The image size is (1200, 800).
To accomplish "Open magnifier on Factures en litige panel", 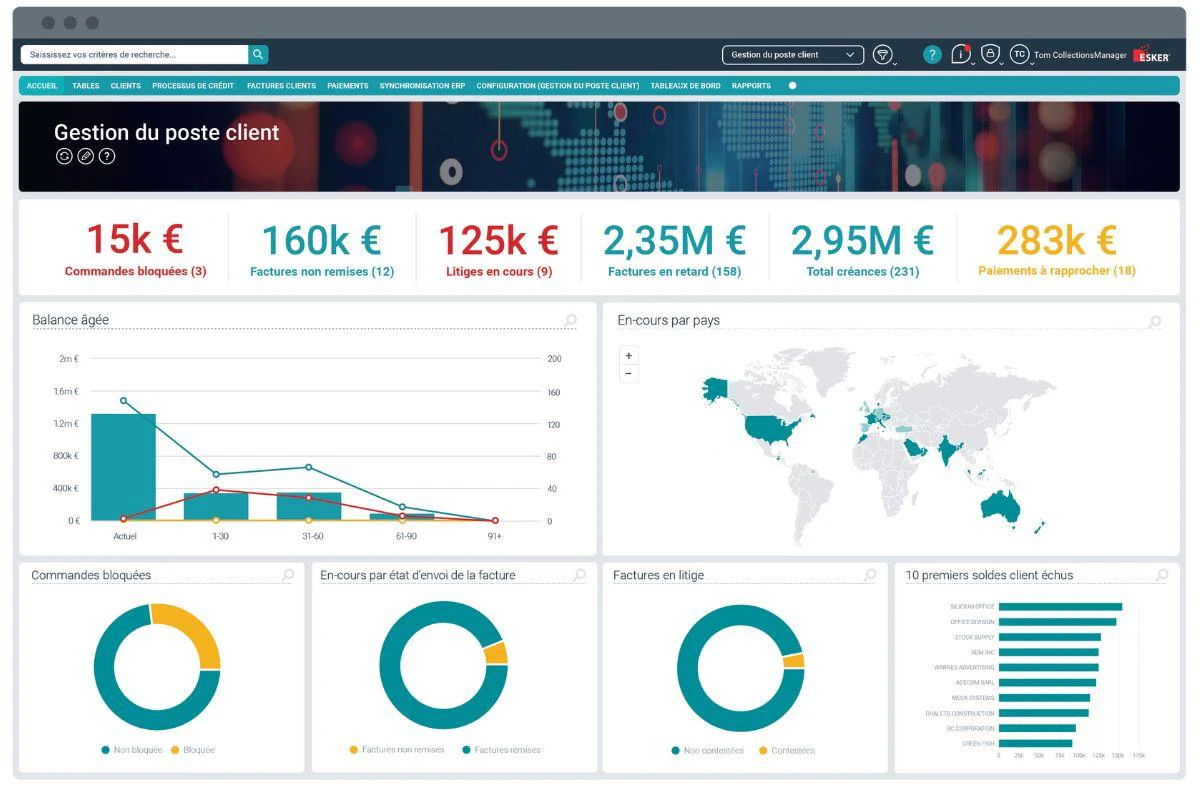I will point(870,575).
